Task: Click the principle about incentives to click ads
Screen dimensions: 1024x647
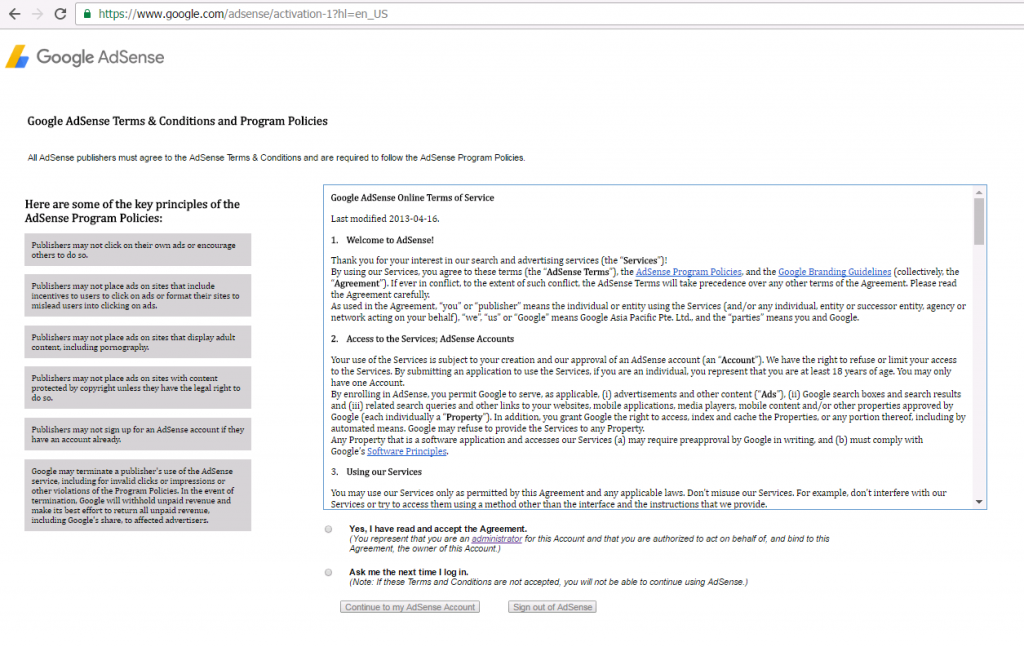Action: 138,296
